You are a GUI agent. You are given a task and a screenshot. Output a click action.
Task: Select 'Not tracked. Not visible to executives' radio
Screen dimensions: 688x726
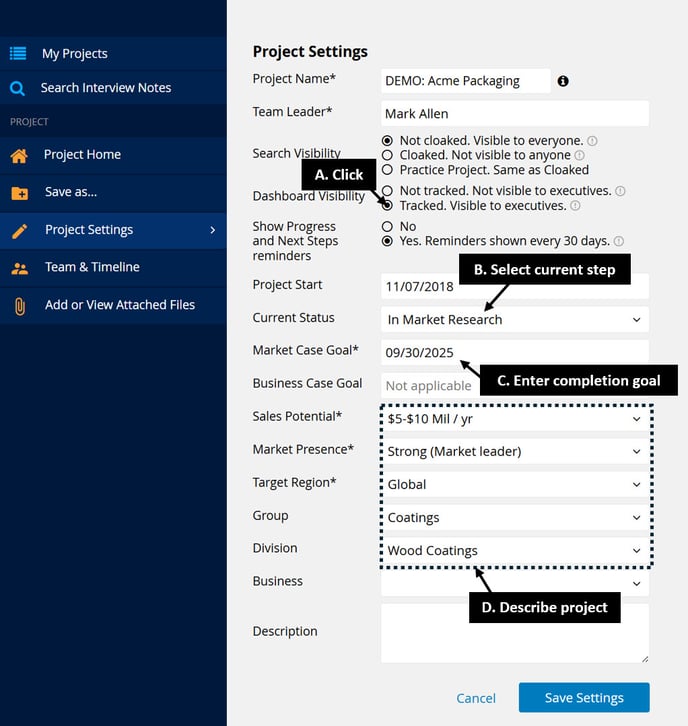click(388, 191)
